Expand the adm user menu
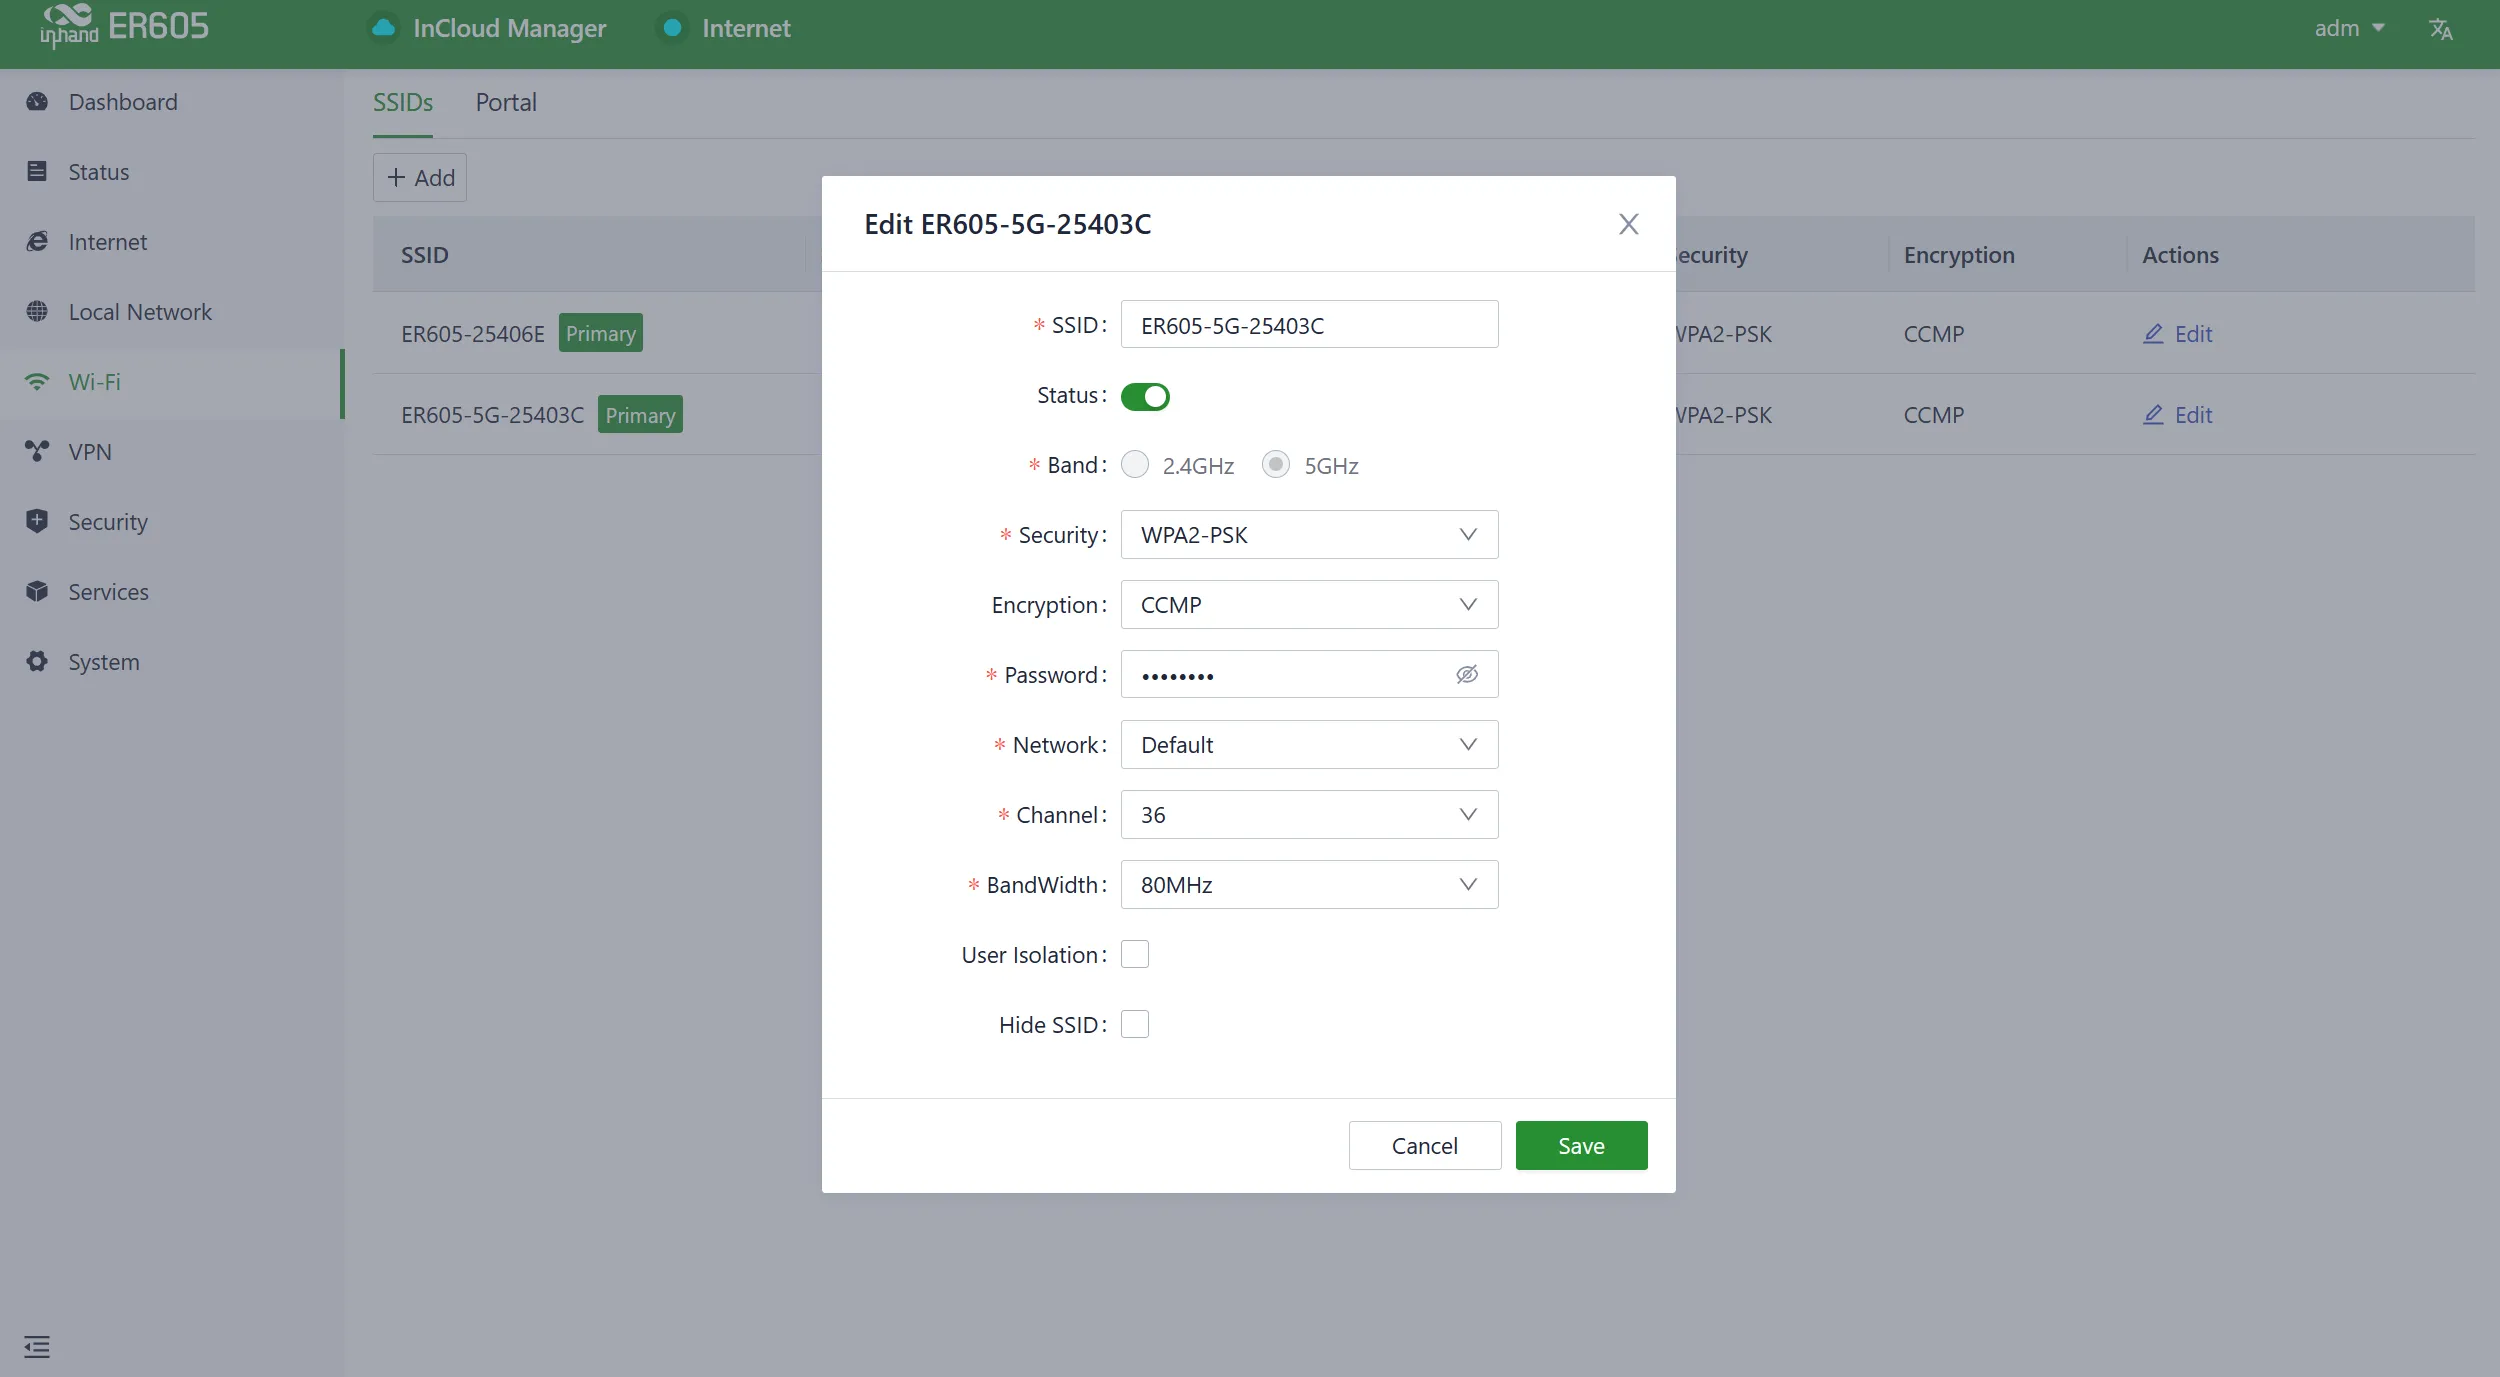The image size is (2500, 1377). pyautogui.click(x=2349, y=28)
